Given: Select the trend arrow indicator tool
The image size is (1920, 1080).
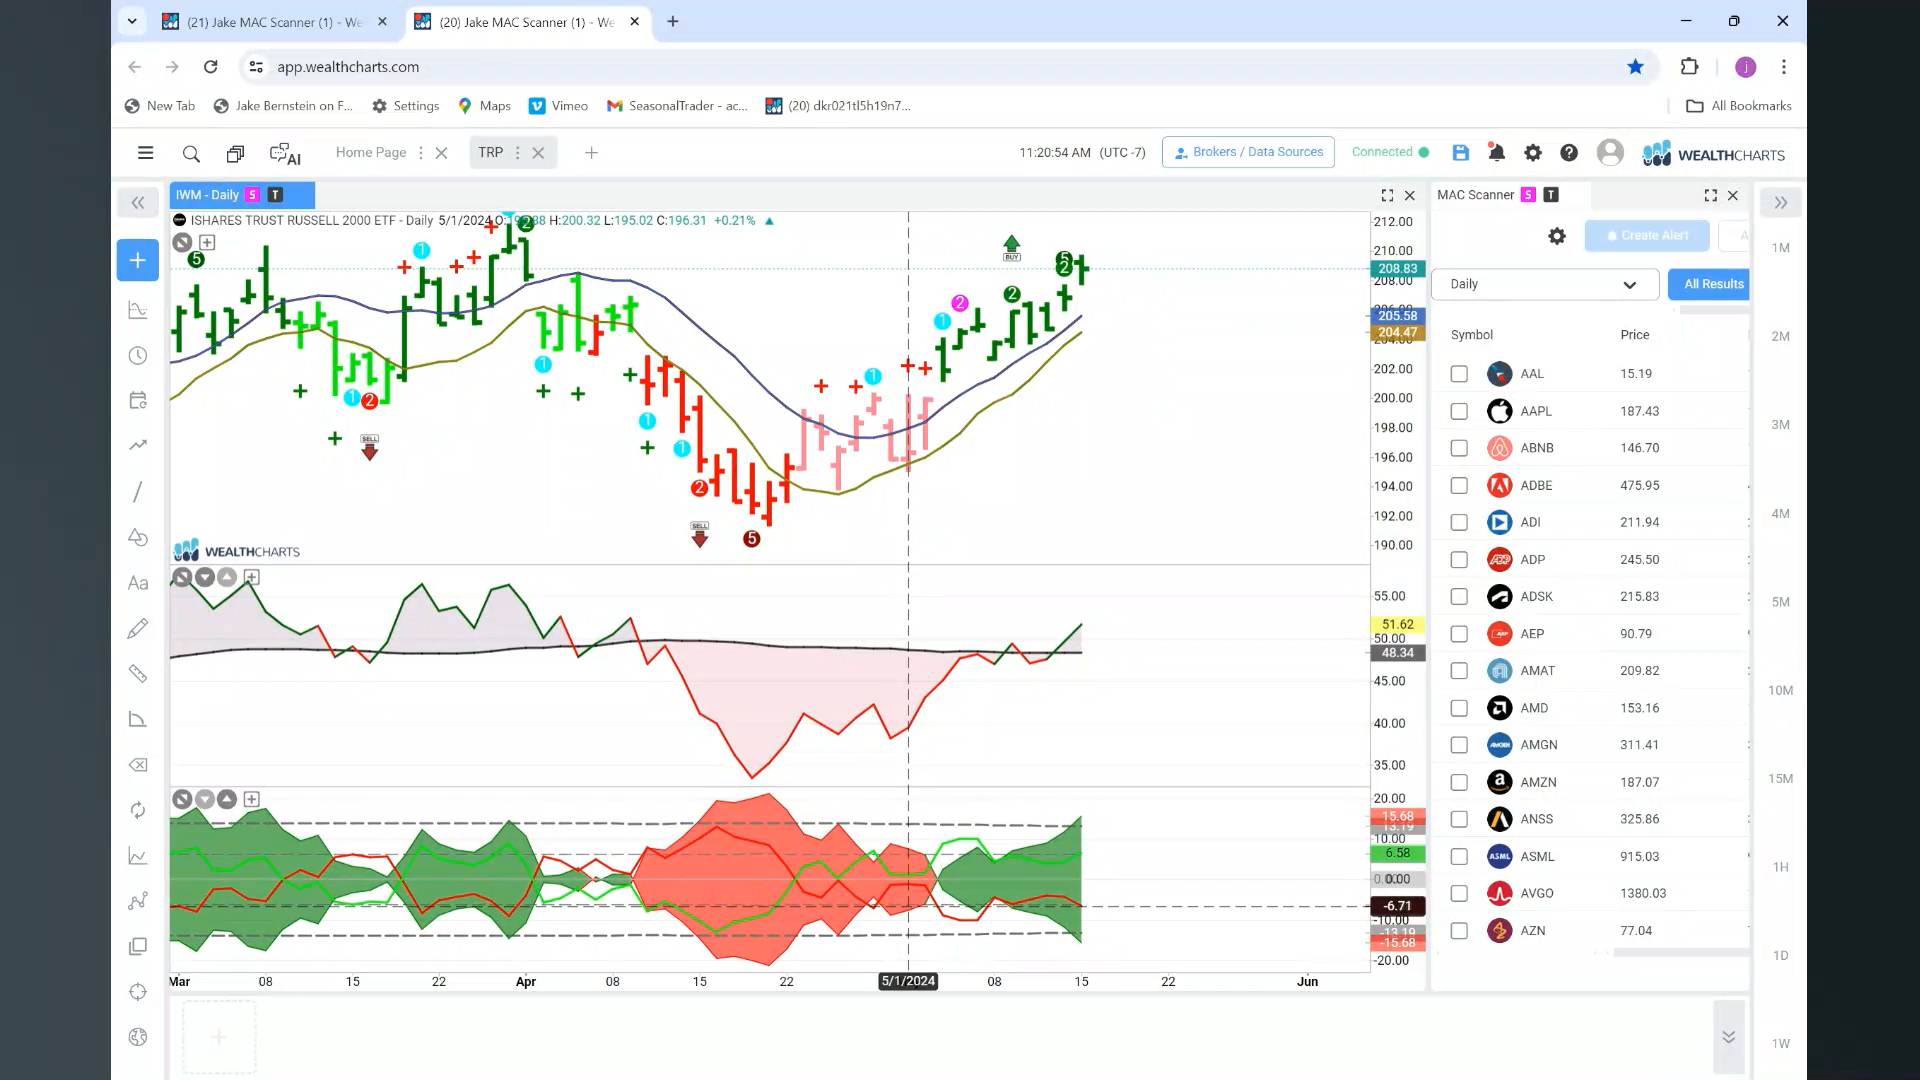Looking at the screenshot, I should 138,445.
